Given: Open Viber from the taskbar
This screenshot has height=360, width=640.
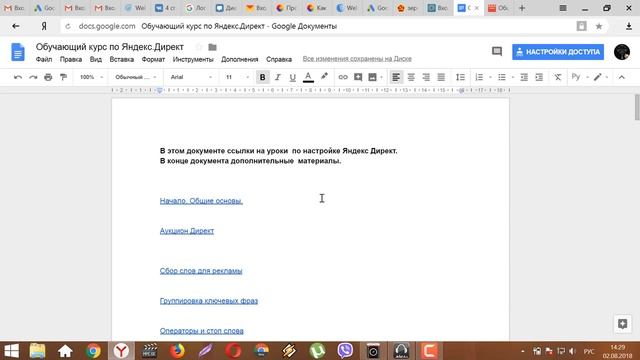Looking at the screenshot, I should coord(345,351).
